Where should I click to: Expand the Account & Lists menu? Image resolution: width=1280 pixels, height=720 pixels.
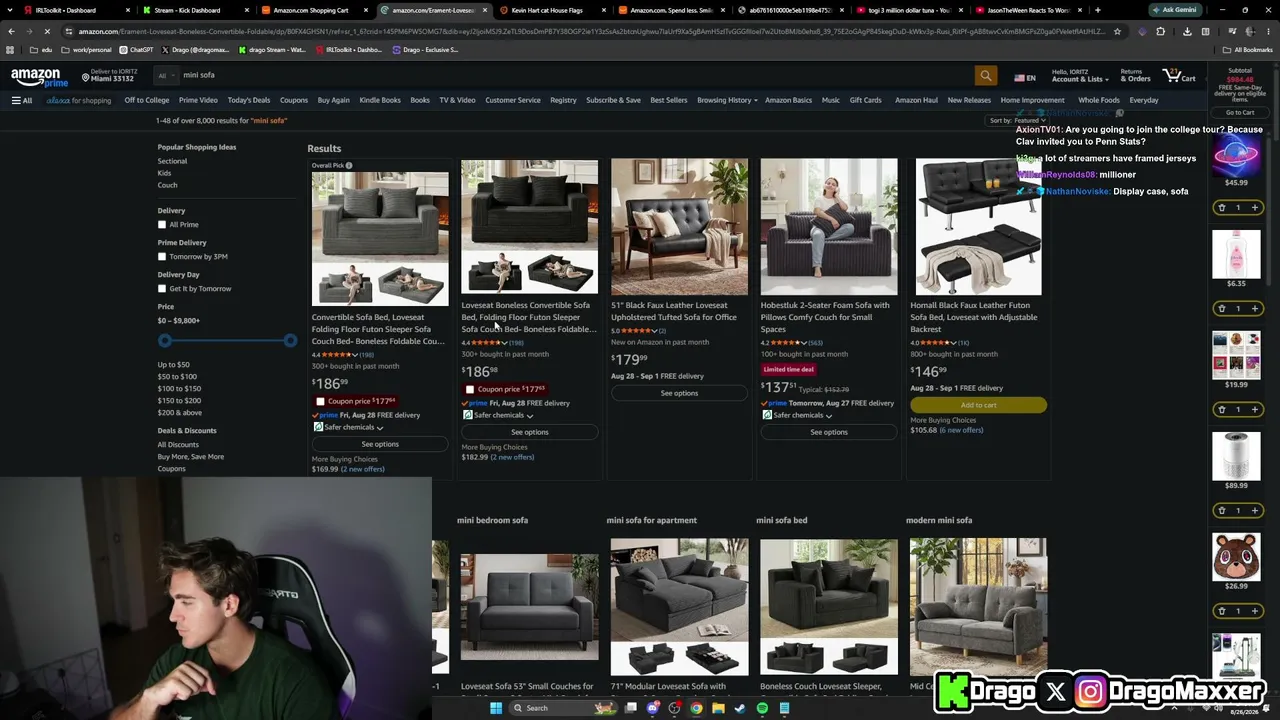point(1079,76)
